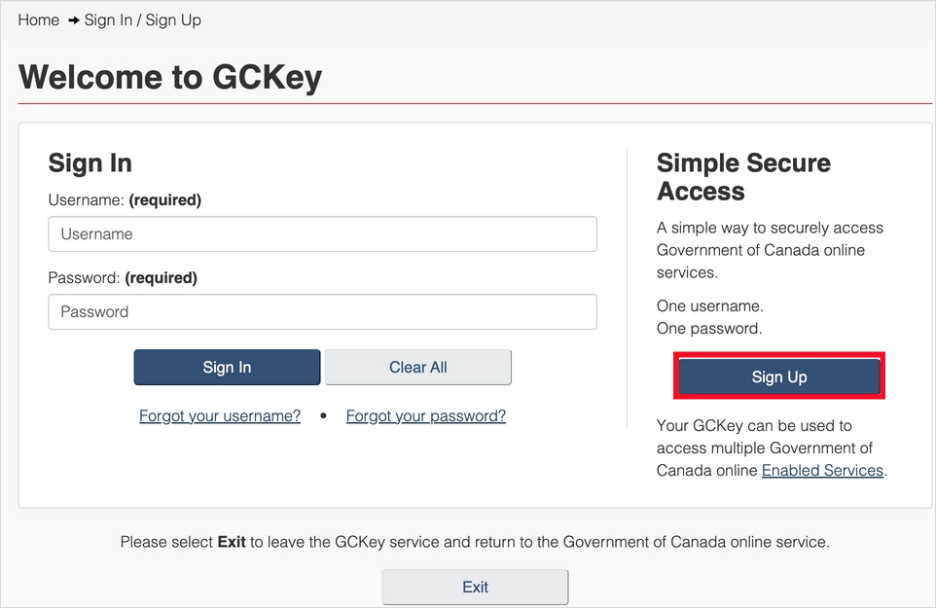Click the One username One password text

click(710, 317)
